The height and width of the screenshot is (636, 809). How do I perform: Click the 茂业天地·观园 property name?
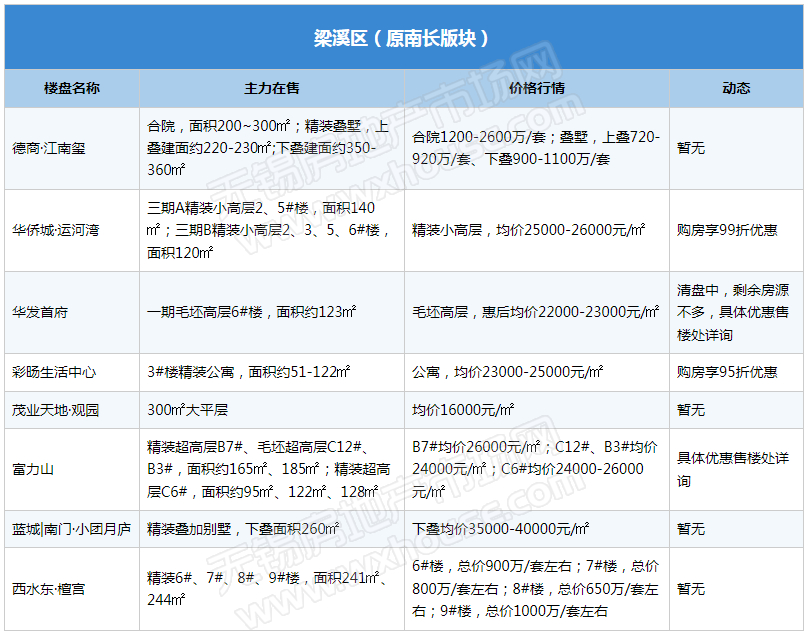(x=56, y=410)
